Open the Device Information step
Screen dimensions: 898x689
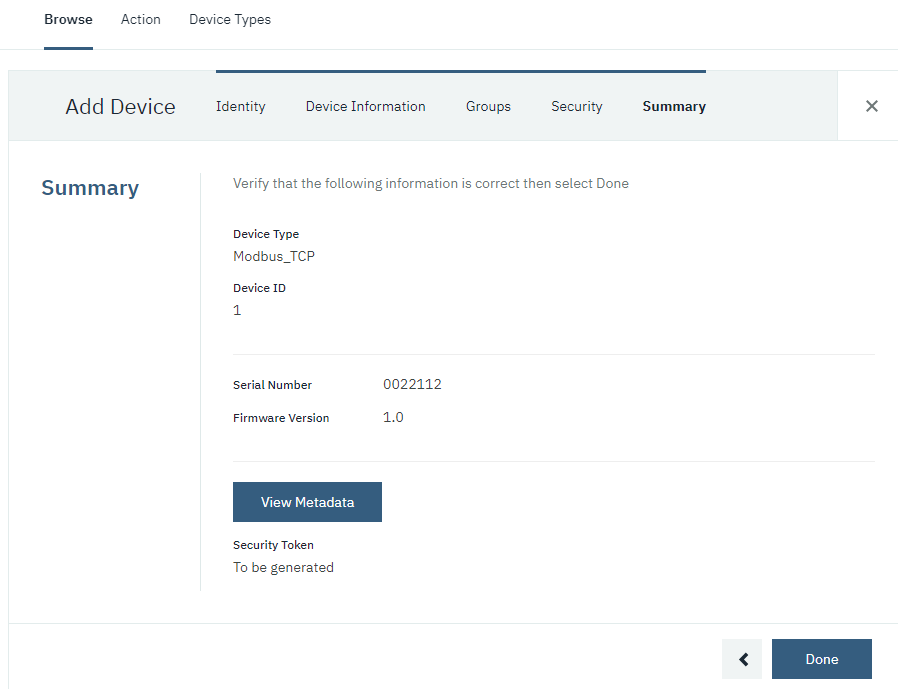click(365, 105)
